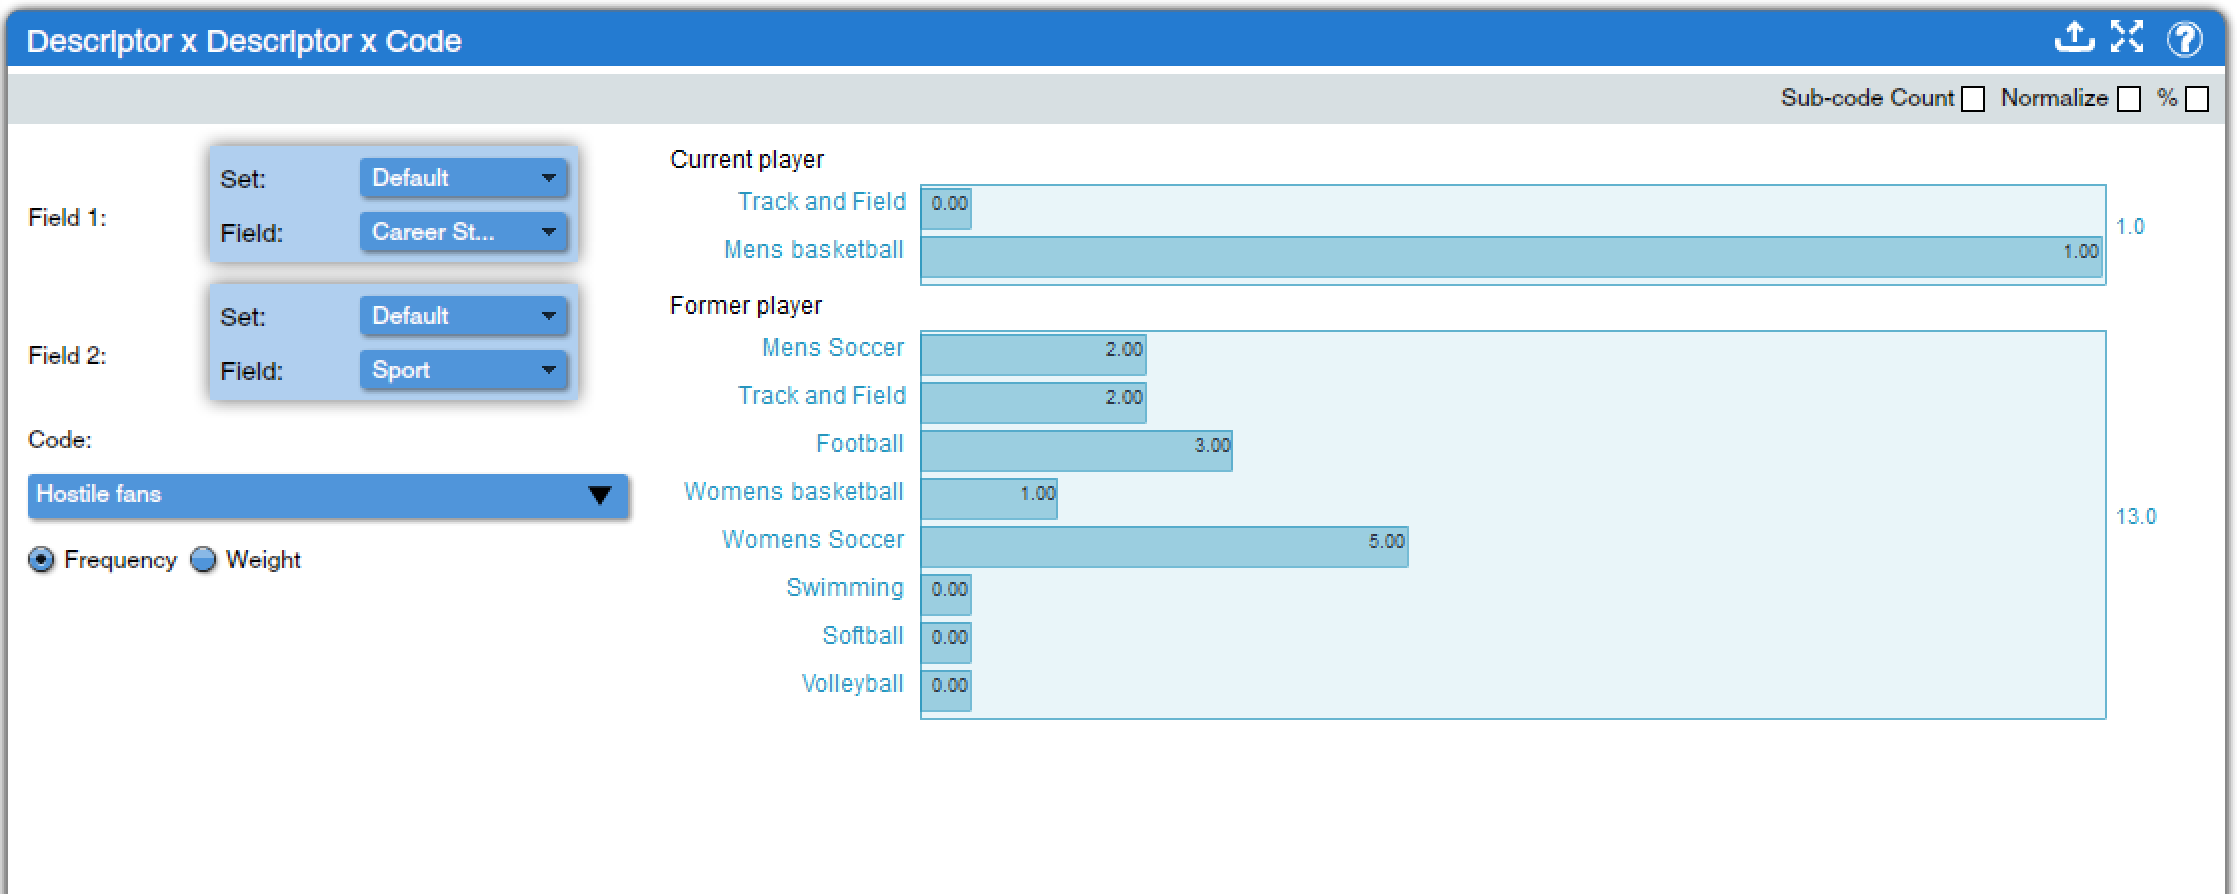Click the Football label link
2238x894 pixels.
859,444
